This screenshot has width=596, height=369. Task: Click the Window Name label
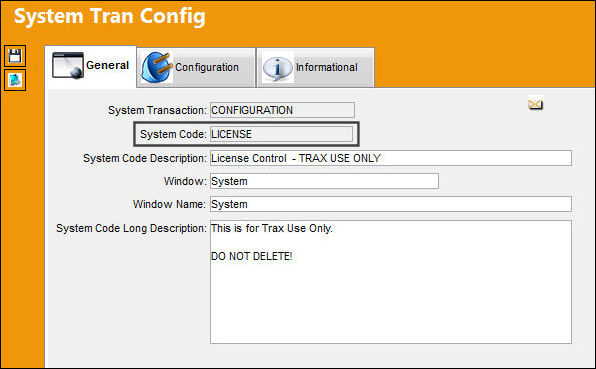pyautogui.click(x=170, y=204)
